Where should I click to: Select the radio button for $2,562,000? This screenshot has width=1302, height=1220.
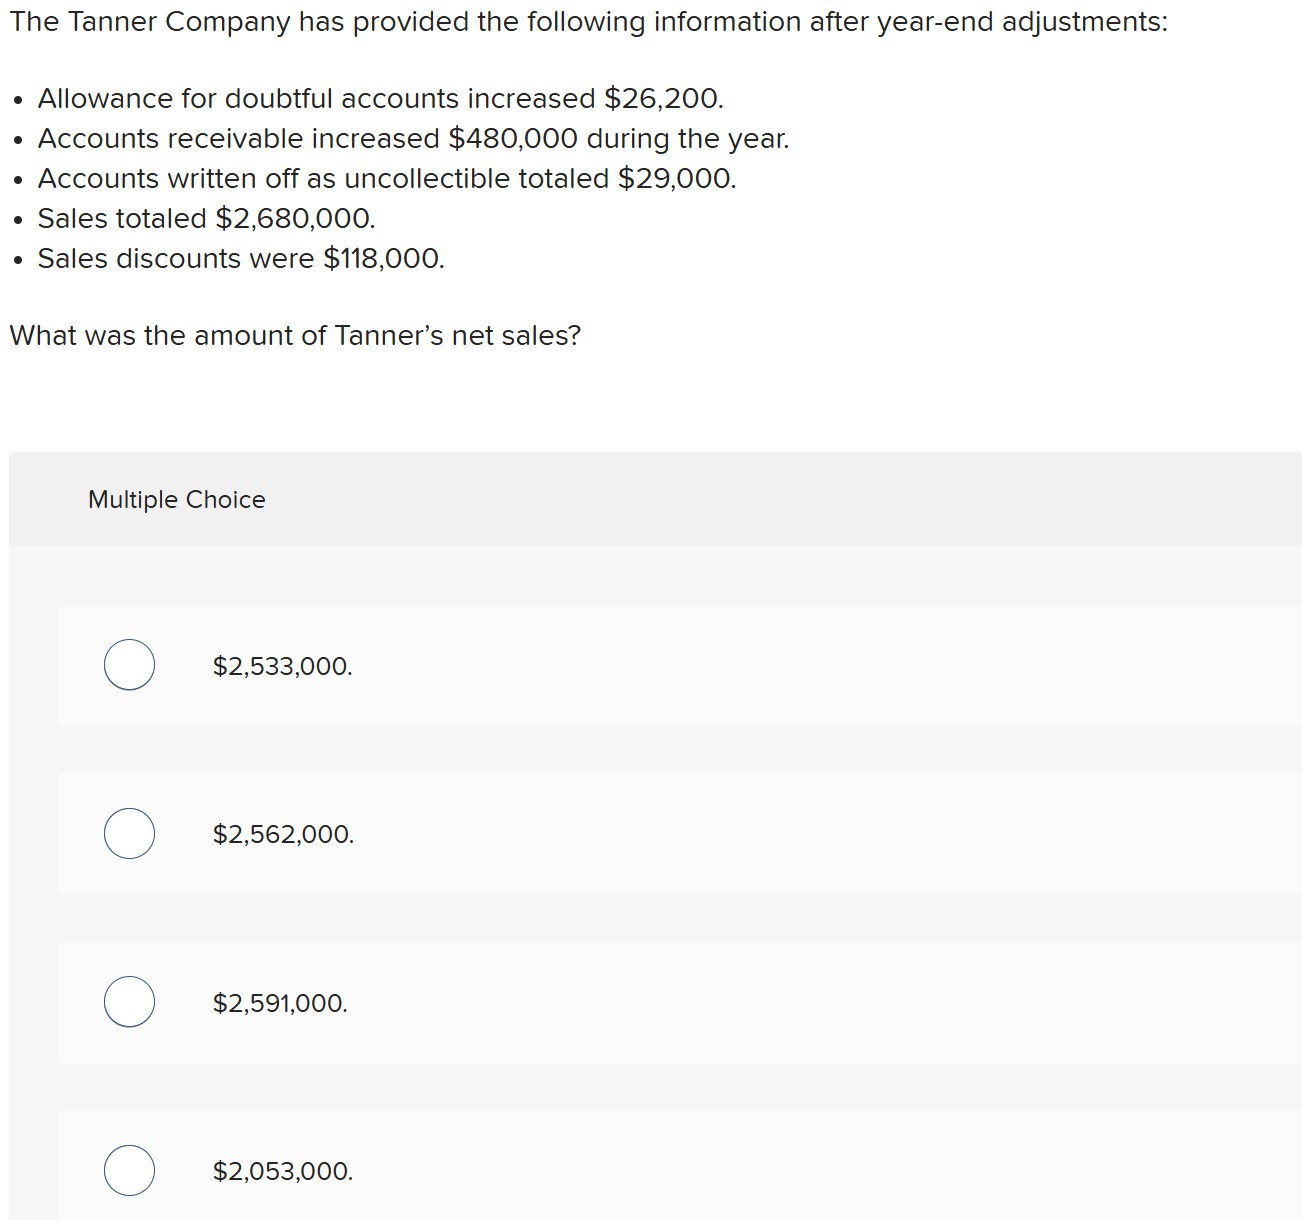tap(128, 833)
